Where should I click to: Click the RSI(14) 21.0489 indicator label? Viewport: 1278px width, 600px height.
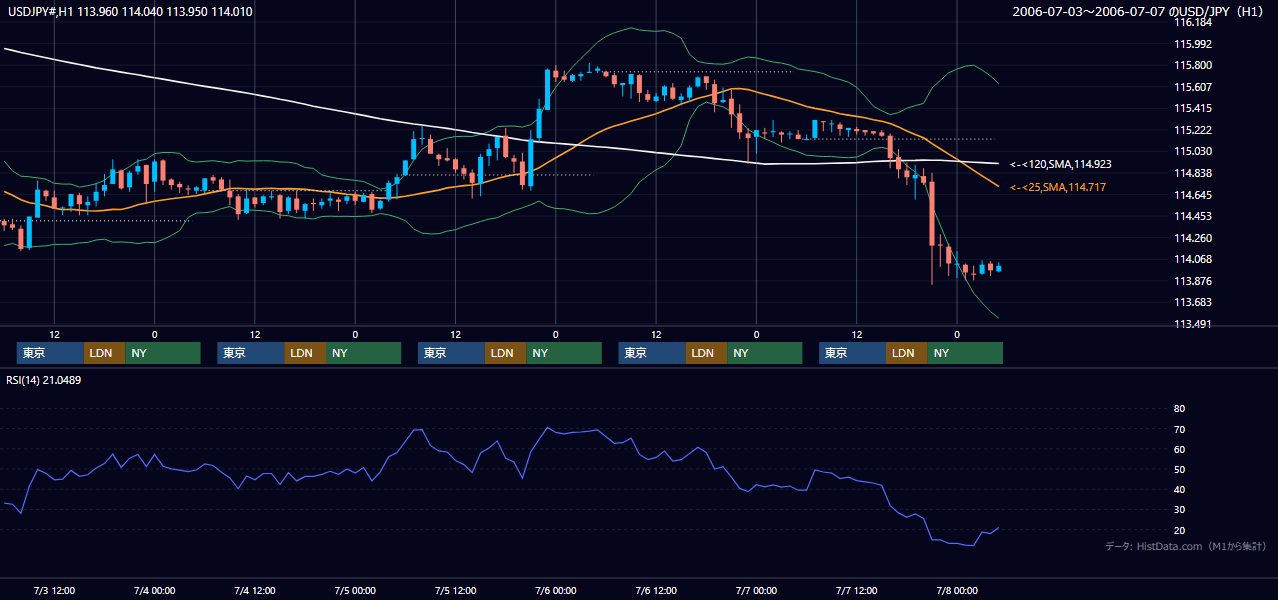[x=44, y=379]
